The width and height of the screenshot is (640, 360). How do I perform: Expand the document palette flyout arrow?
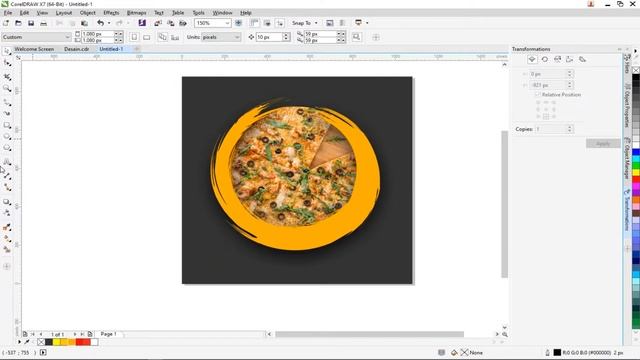[19, 342]
